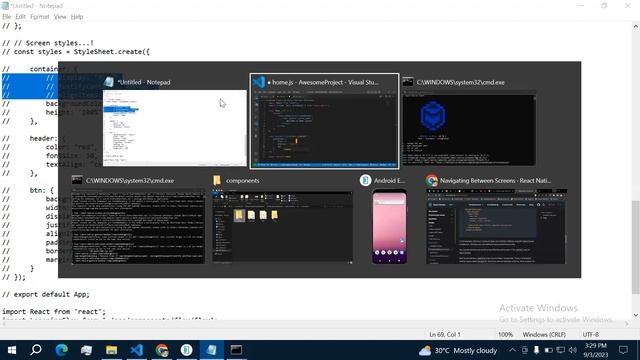
Task: Open the Notepad Format menu
Action: pos(40,17)
